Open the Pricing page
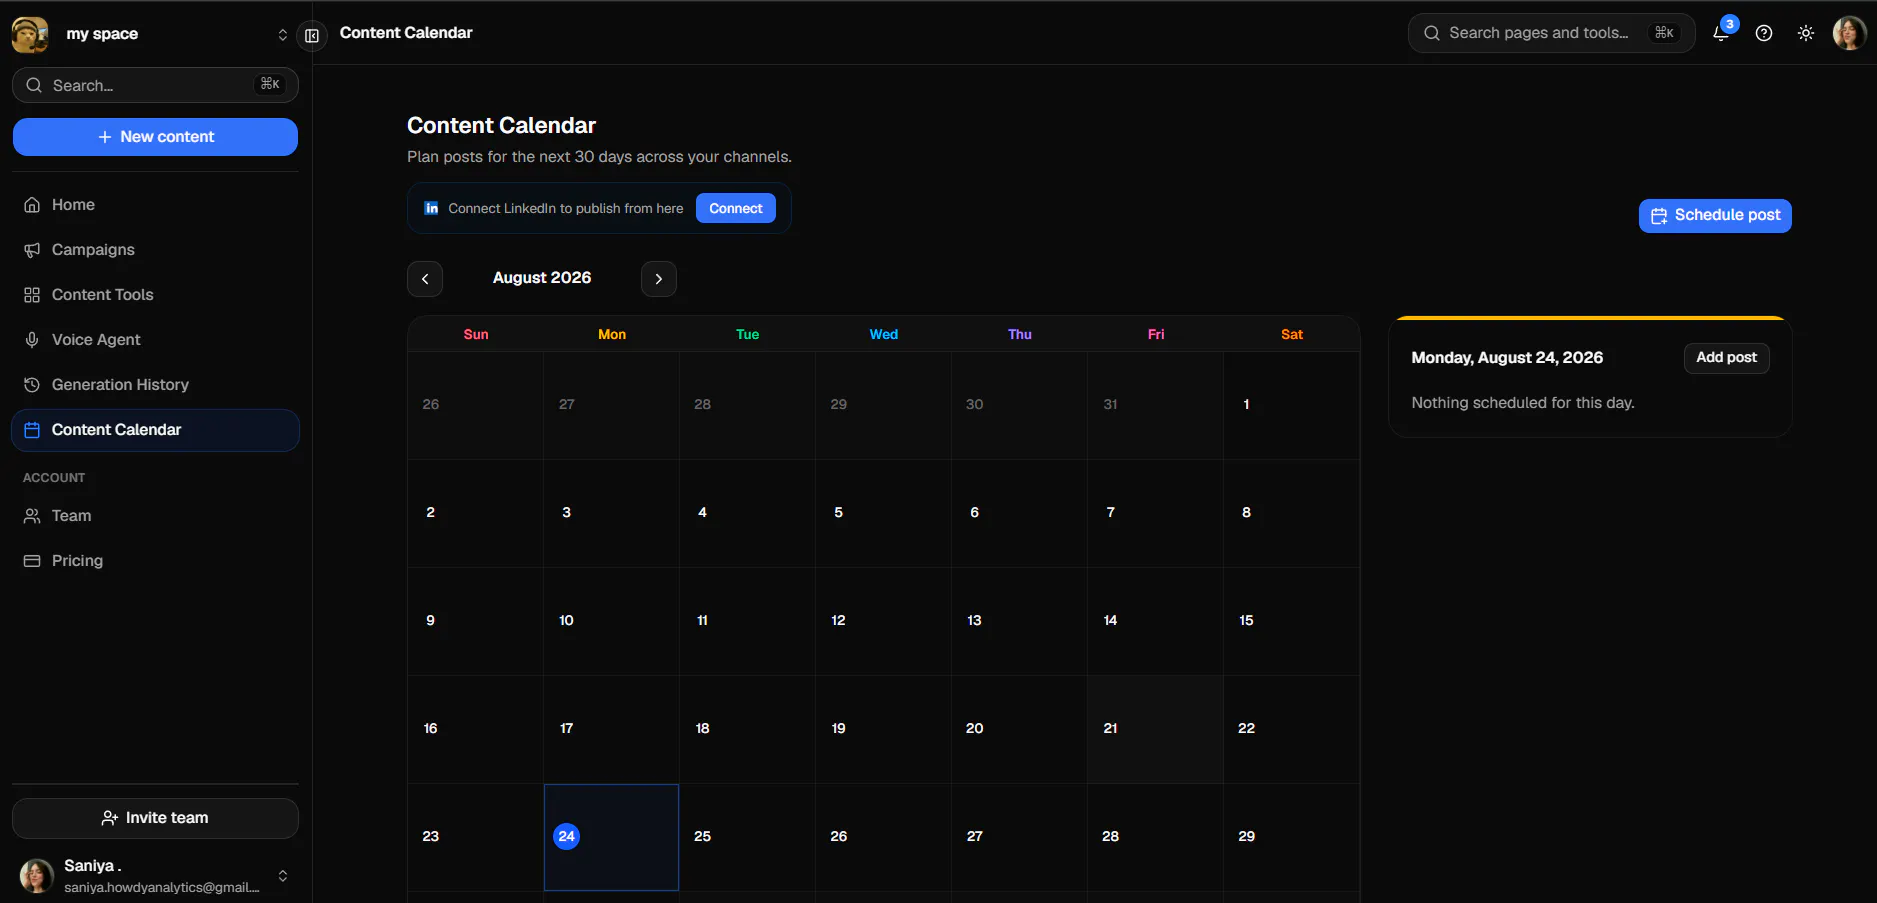The width and height of the screenshot is (1877, 903). [x=155, y=561]
